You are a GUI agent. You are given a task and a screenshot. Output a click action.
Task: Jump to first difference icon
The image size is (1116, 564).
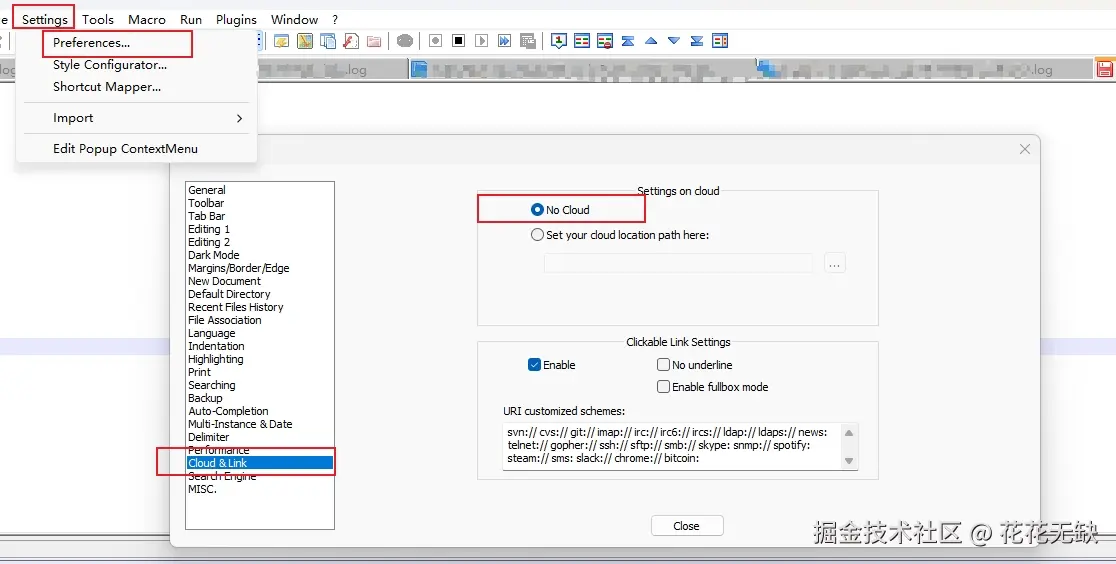(x=628, y=41)
